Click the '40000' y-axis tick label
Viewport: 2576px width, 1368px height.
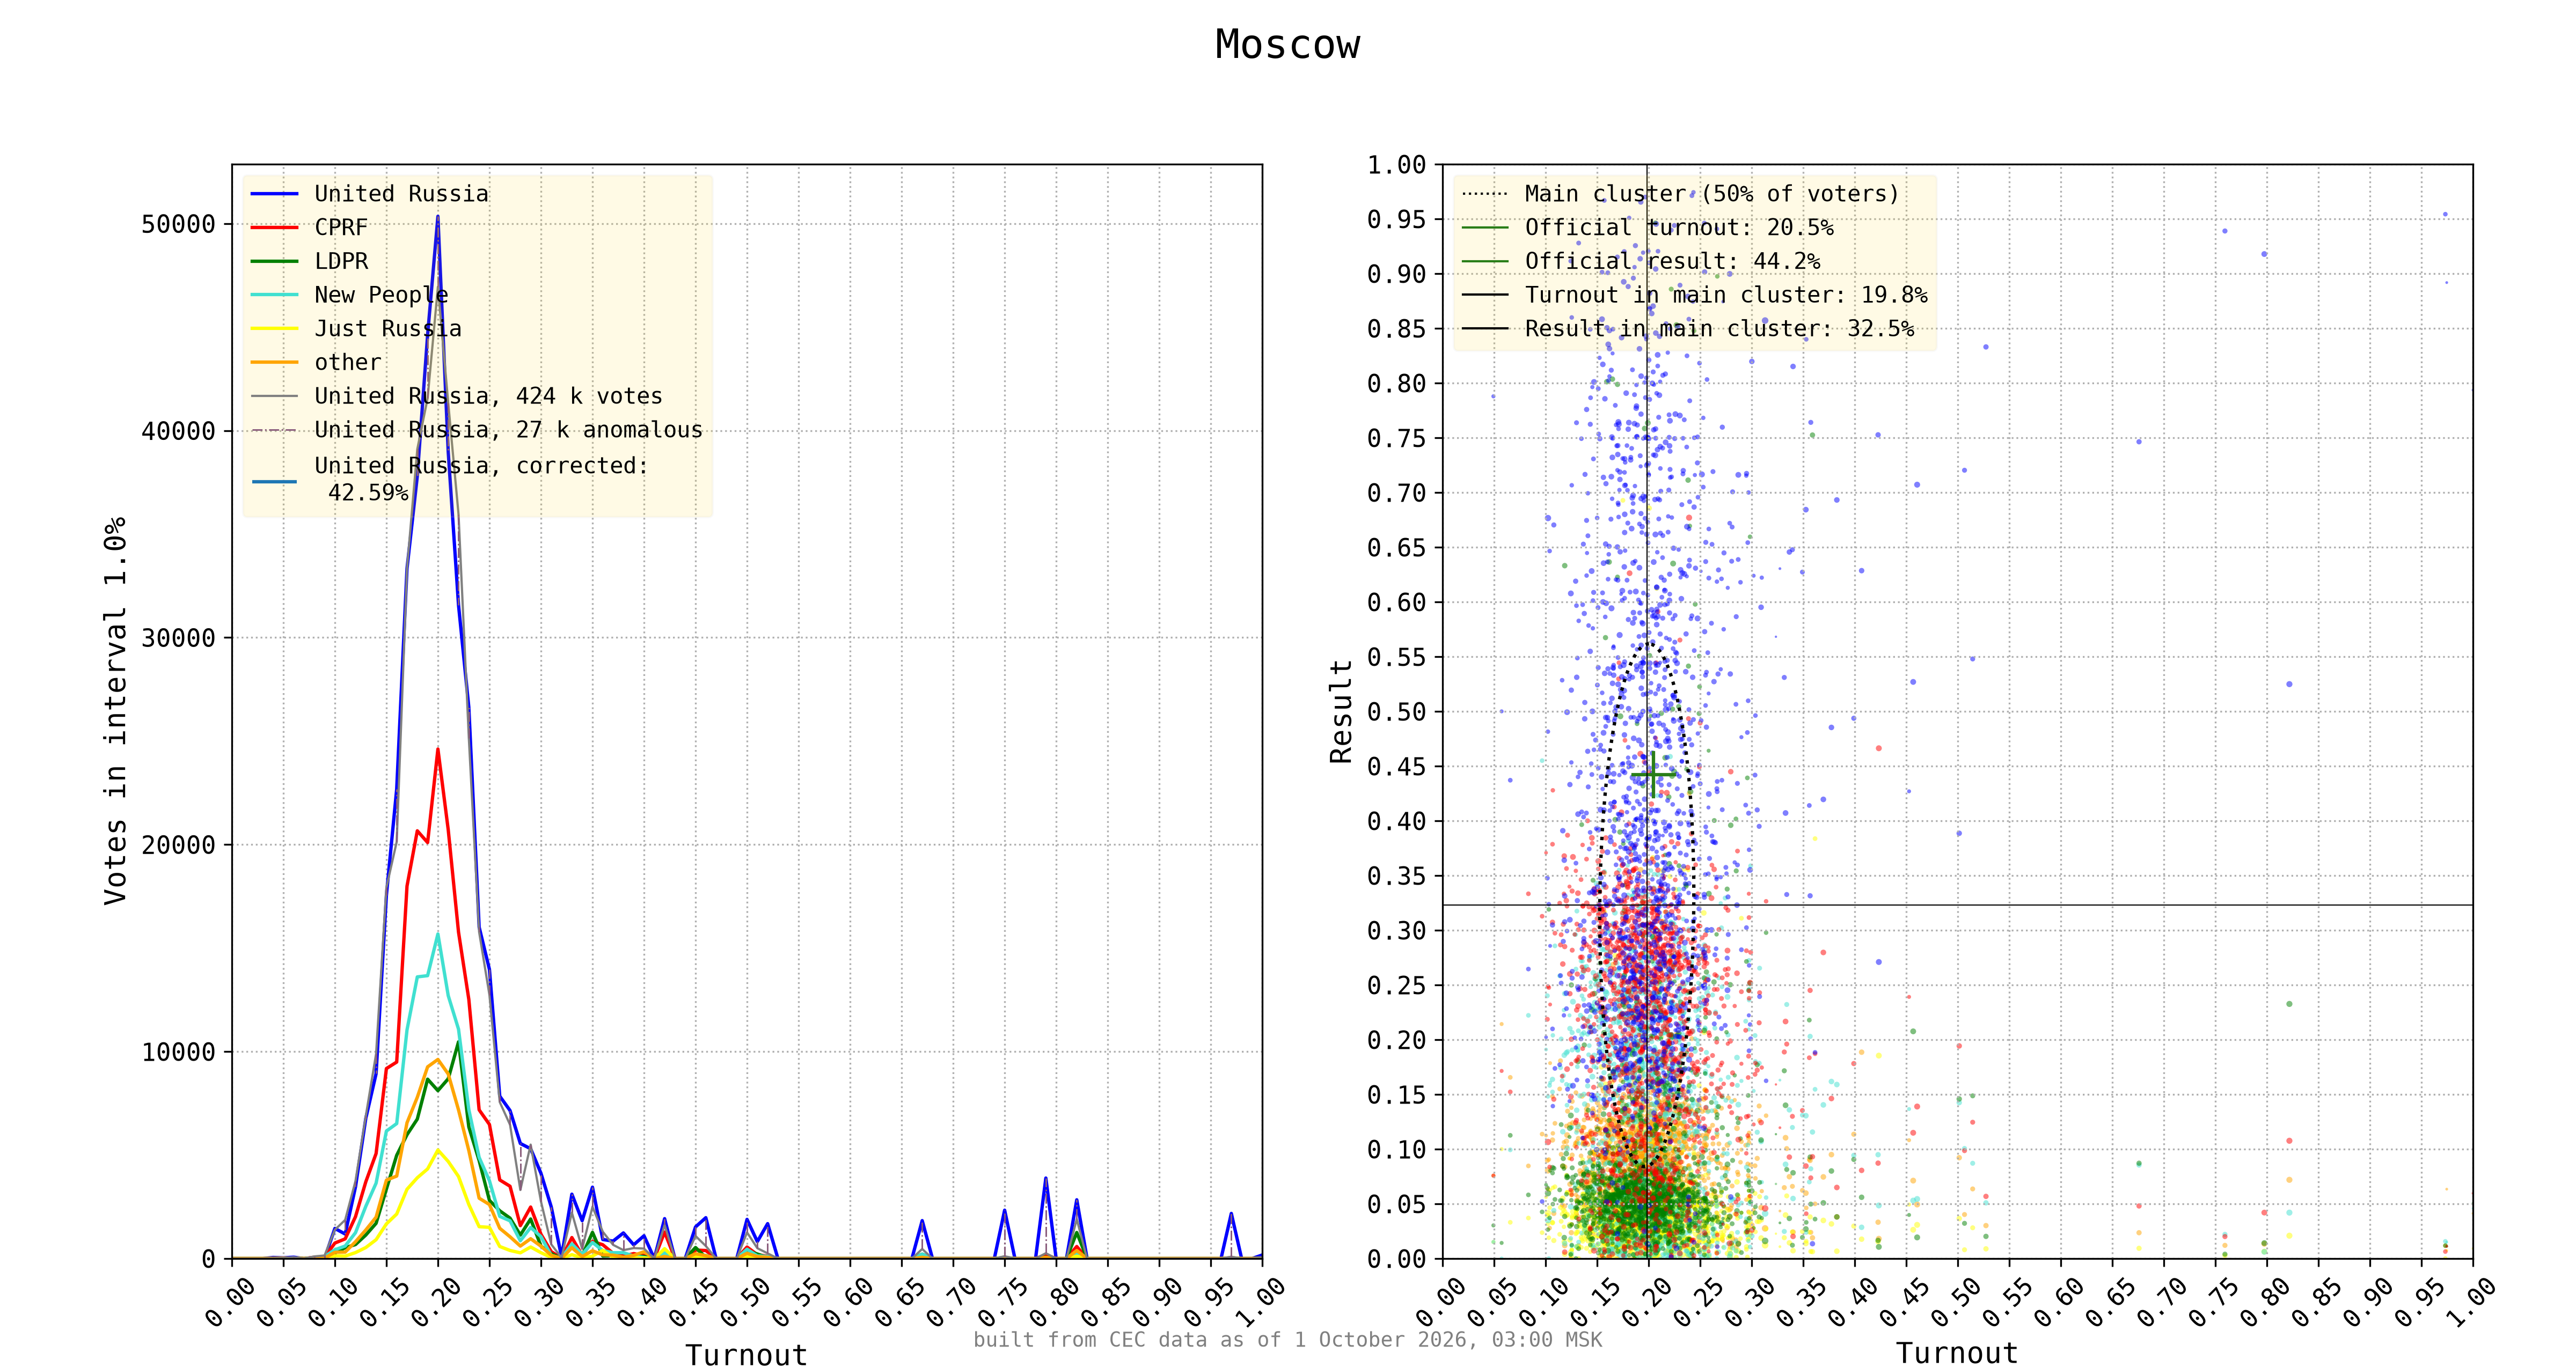pos(178,431)
